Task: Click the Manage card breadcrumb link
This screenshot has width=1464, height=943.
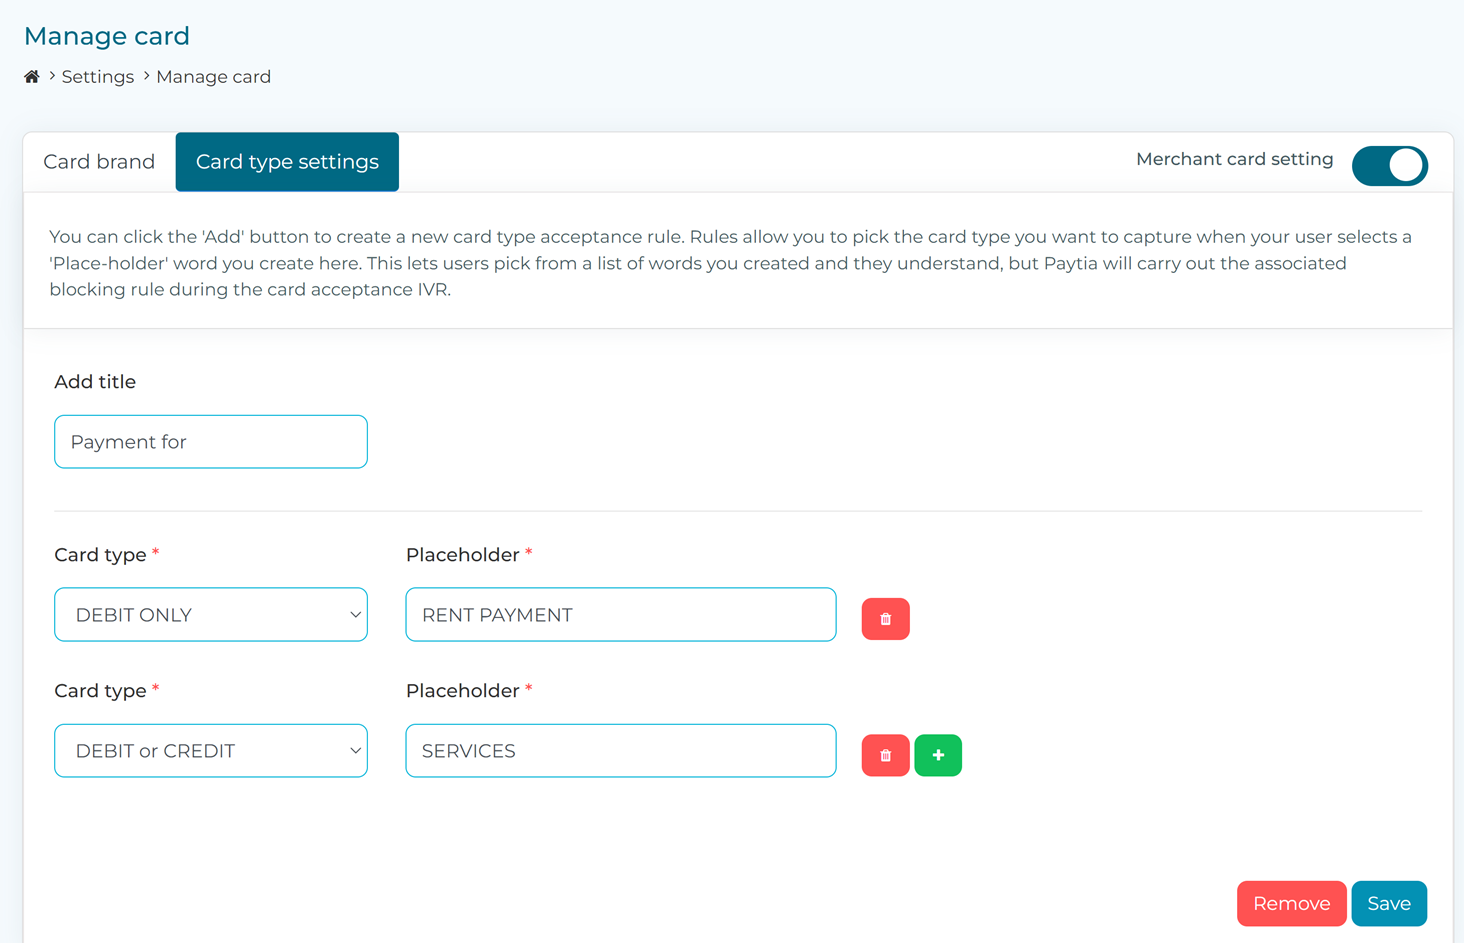Action: click(213, 76)
